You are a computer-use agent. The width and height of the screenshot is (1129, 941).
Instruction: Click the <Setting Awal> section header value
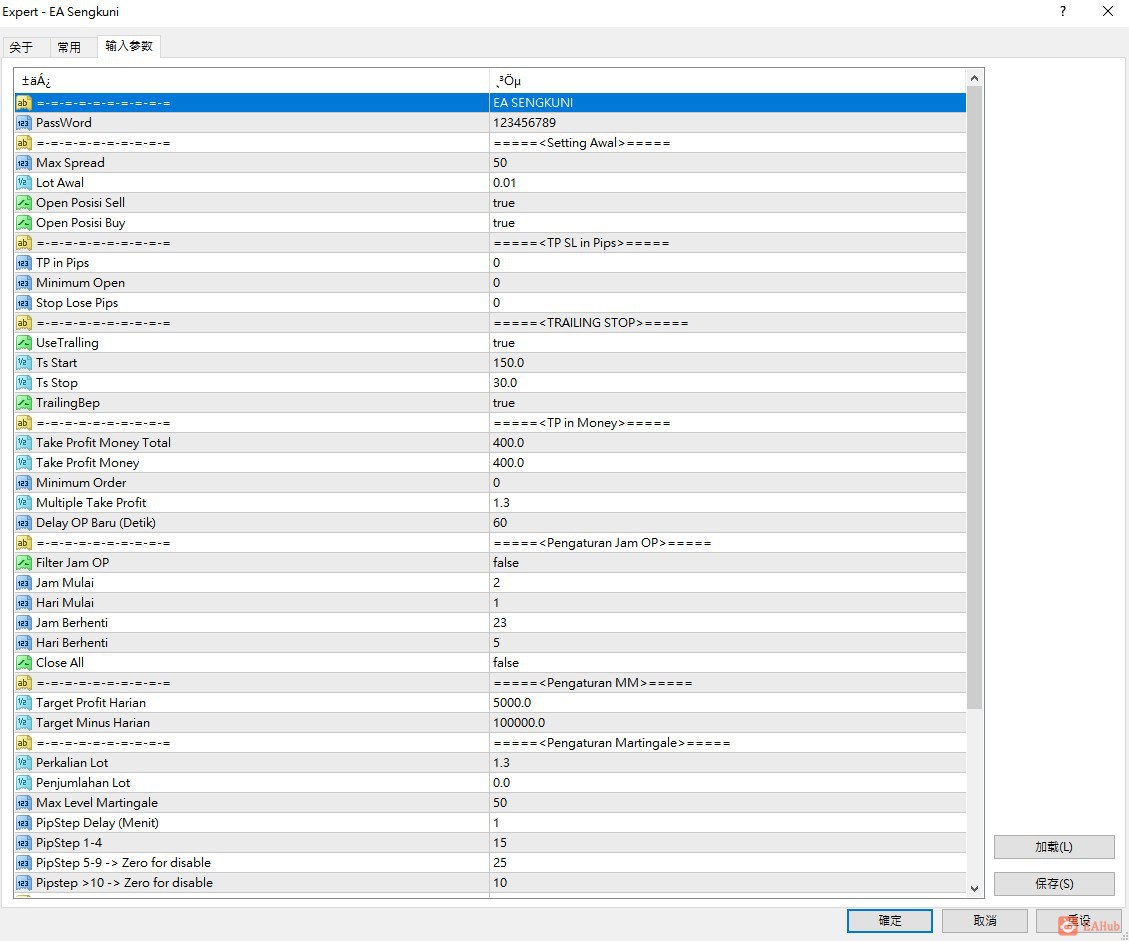tap(582, 143)
